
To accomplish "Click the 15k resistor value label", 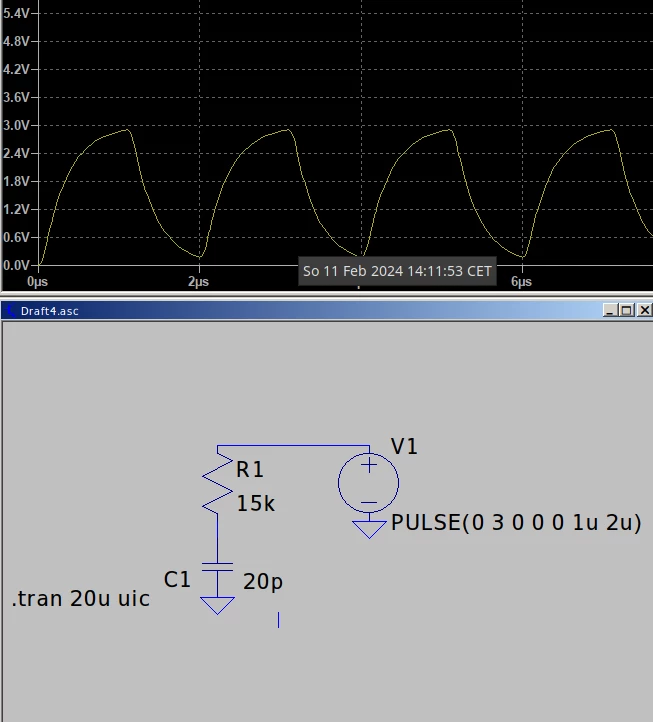I will pos(256,504).
